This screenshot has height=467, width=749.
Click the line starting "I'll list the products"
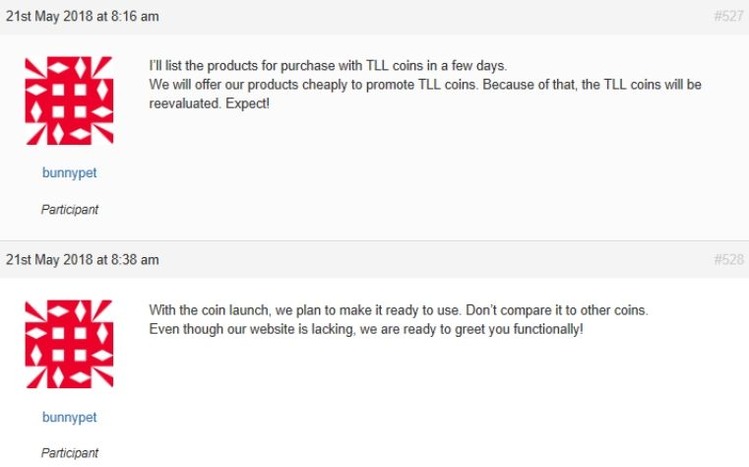(328, 65)
